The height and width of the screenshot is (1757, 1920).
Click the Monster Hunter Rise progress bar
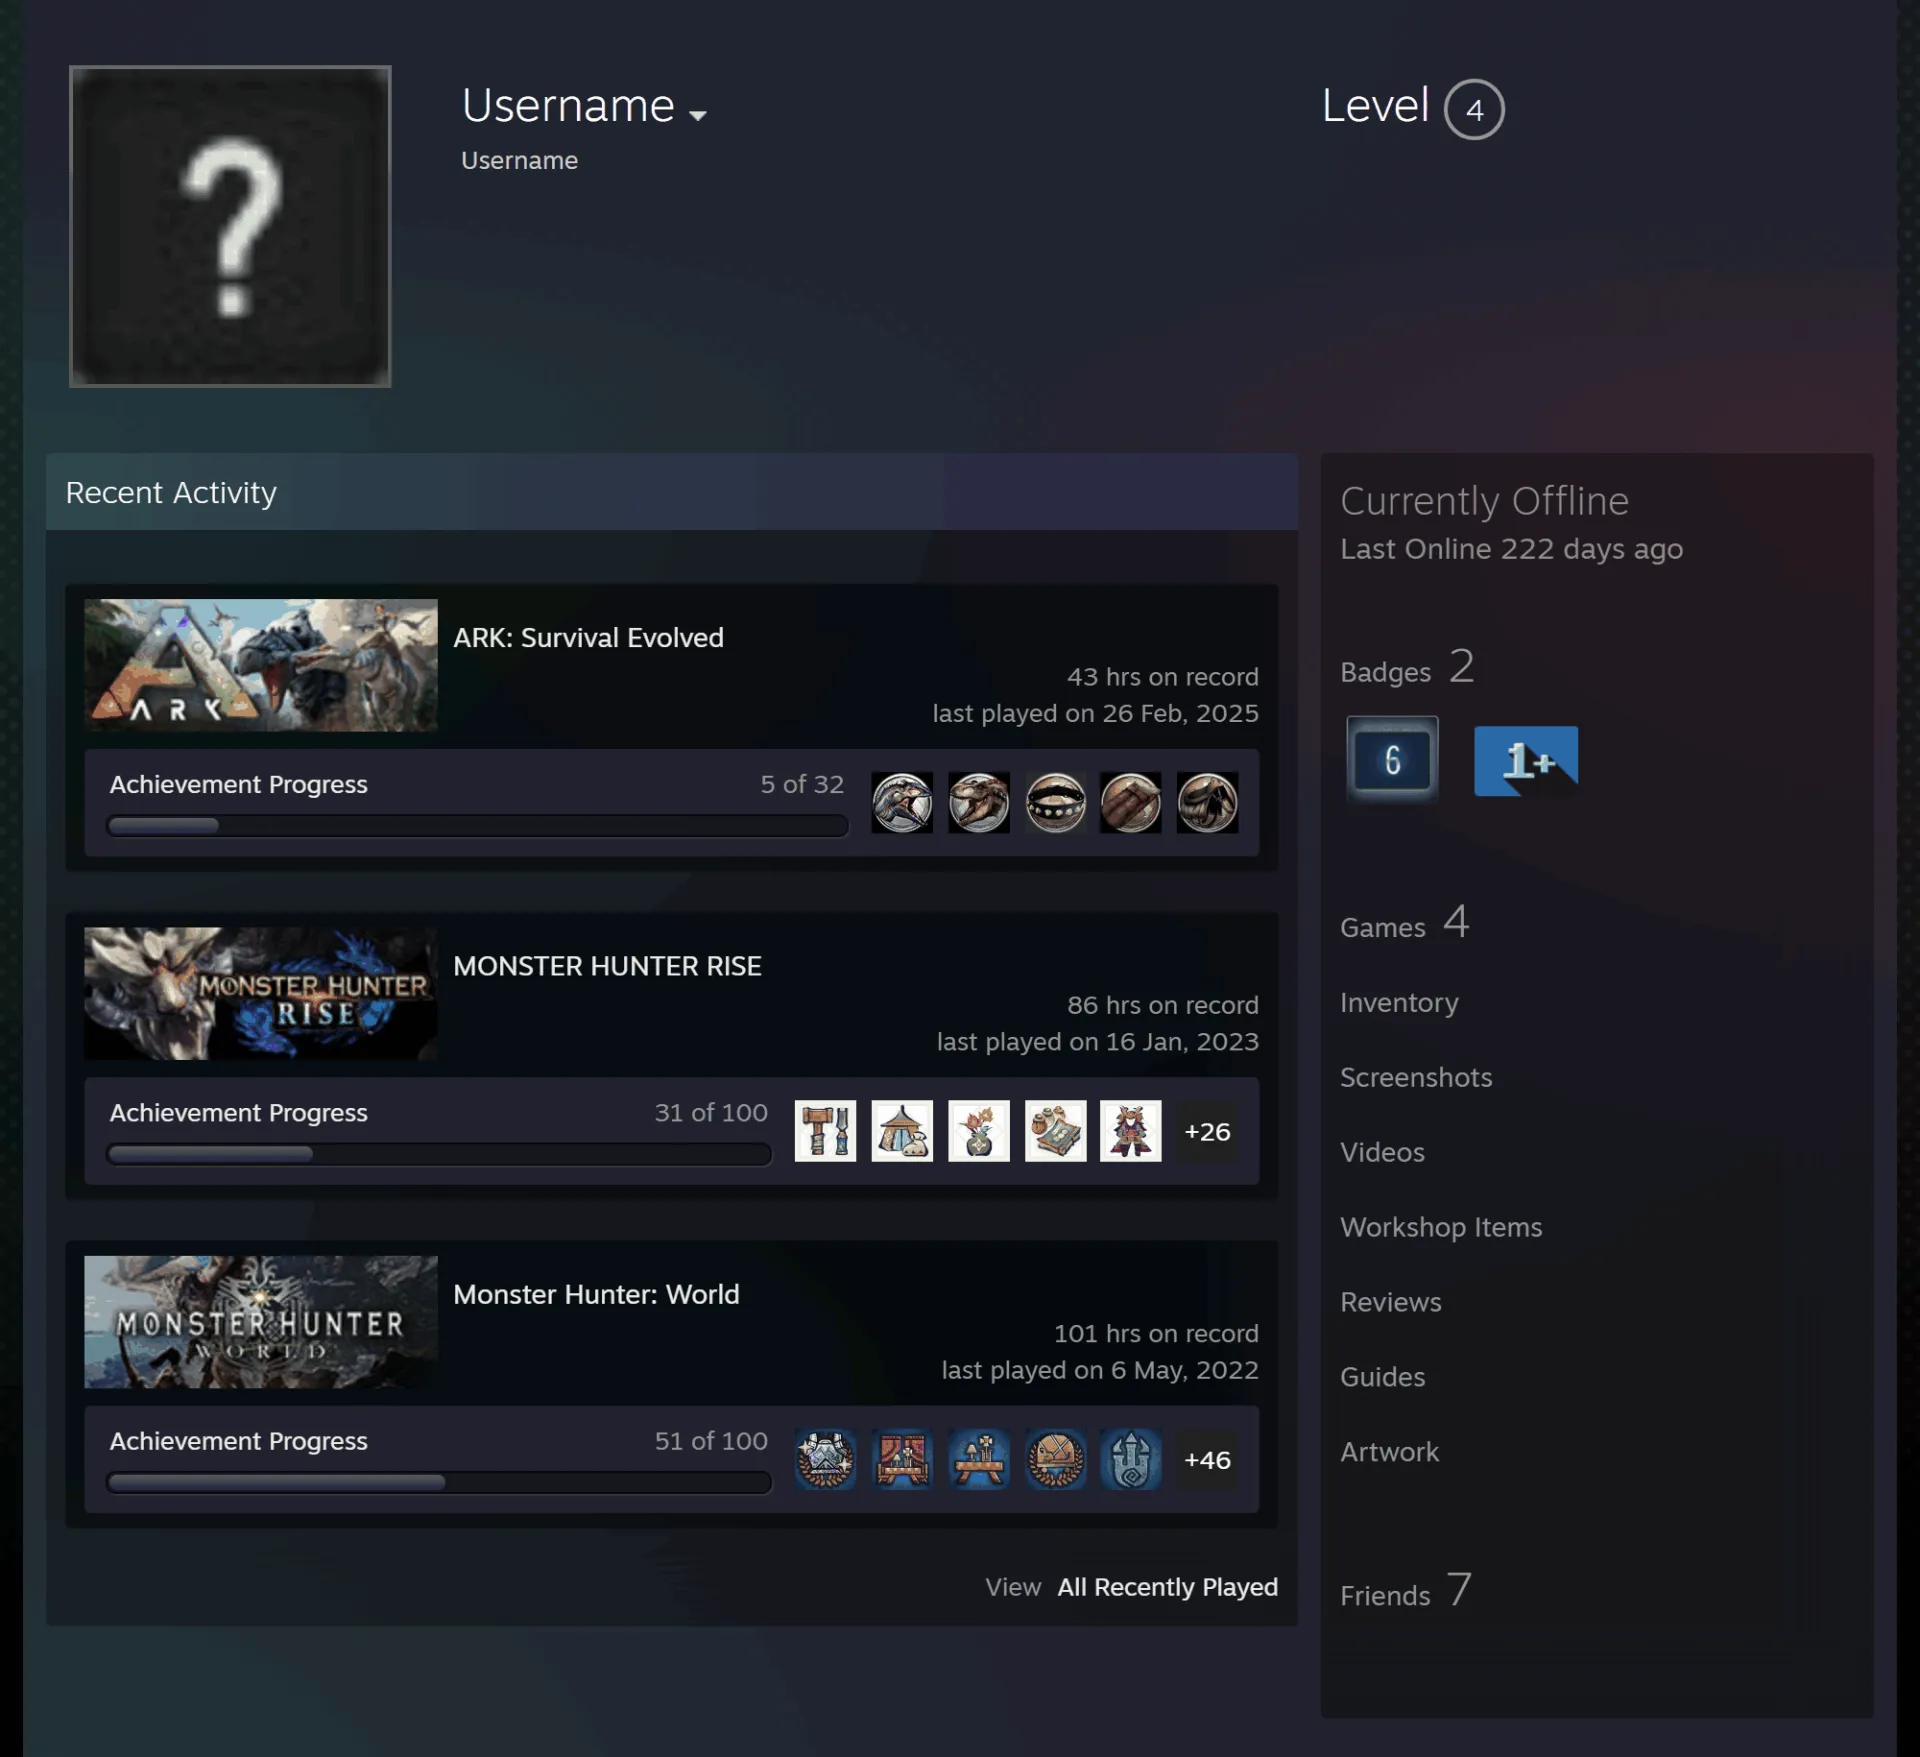(x=439, y=1154)
